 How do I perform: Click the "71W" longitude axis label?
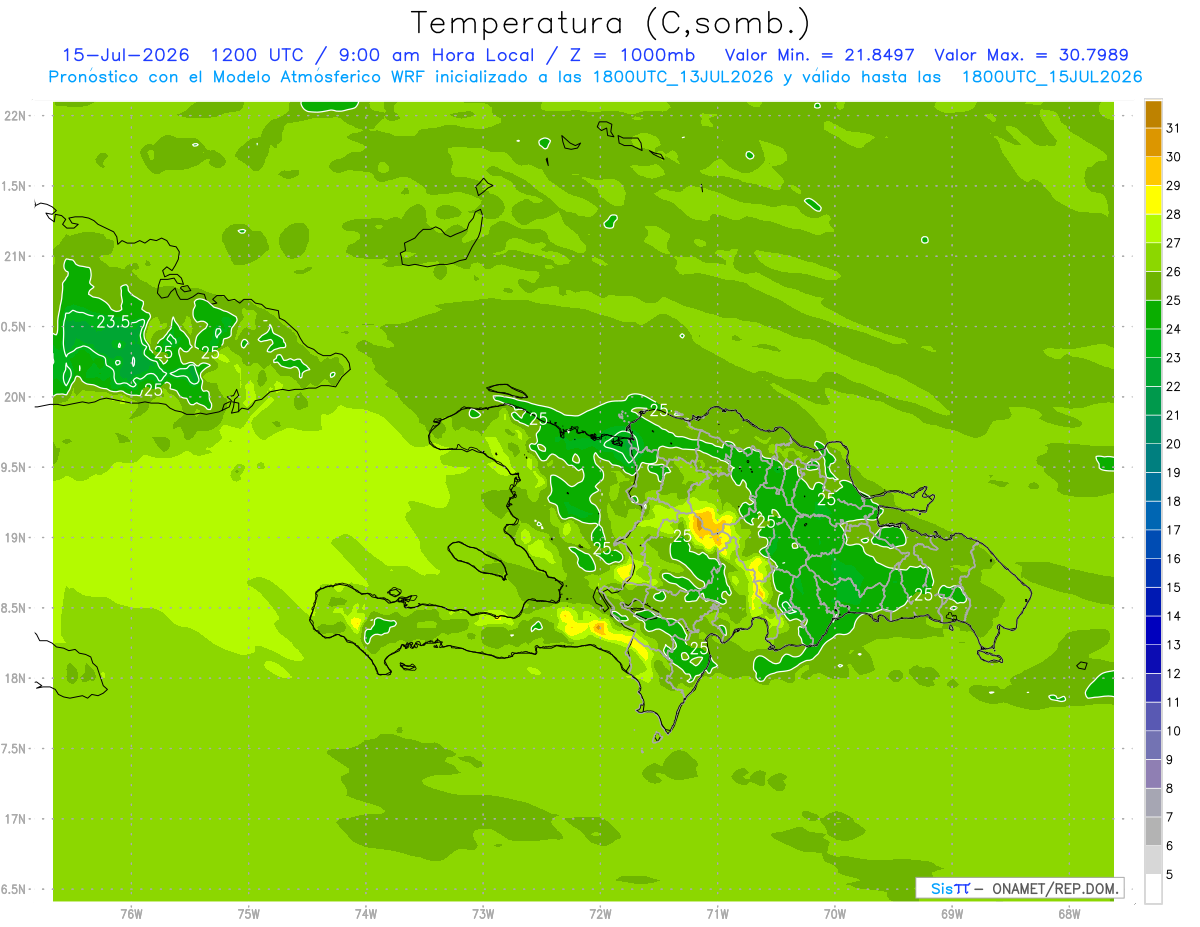point(718,913)
